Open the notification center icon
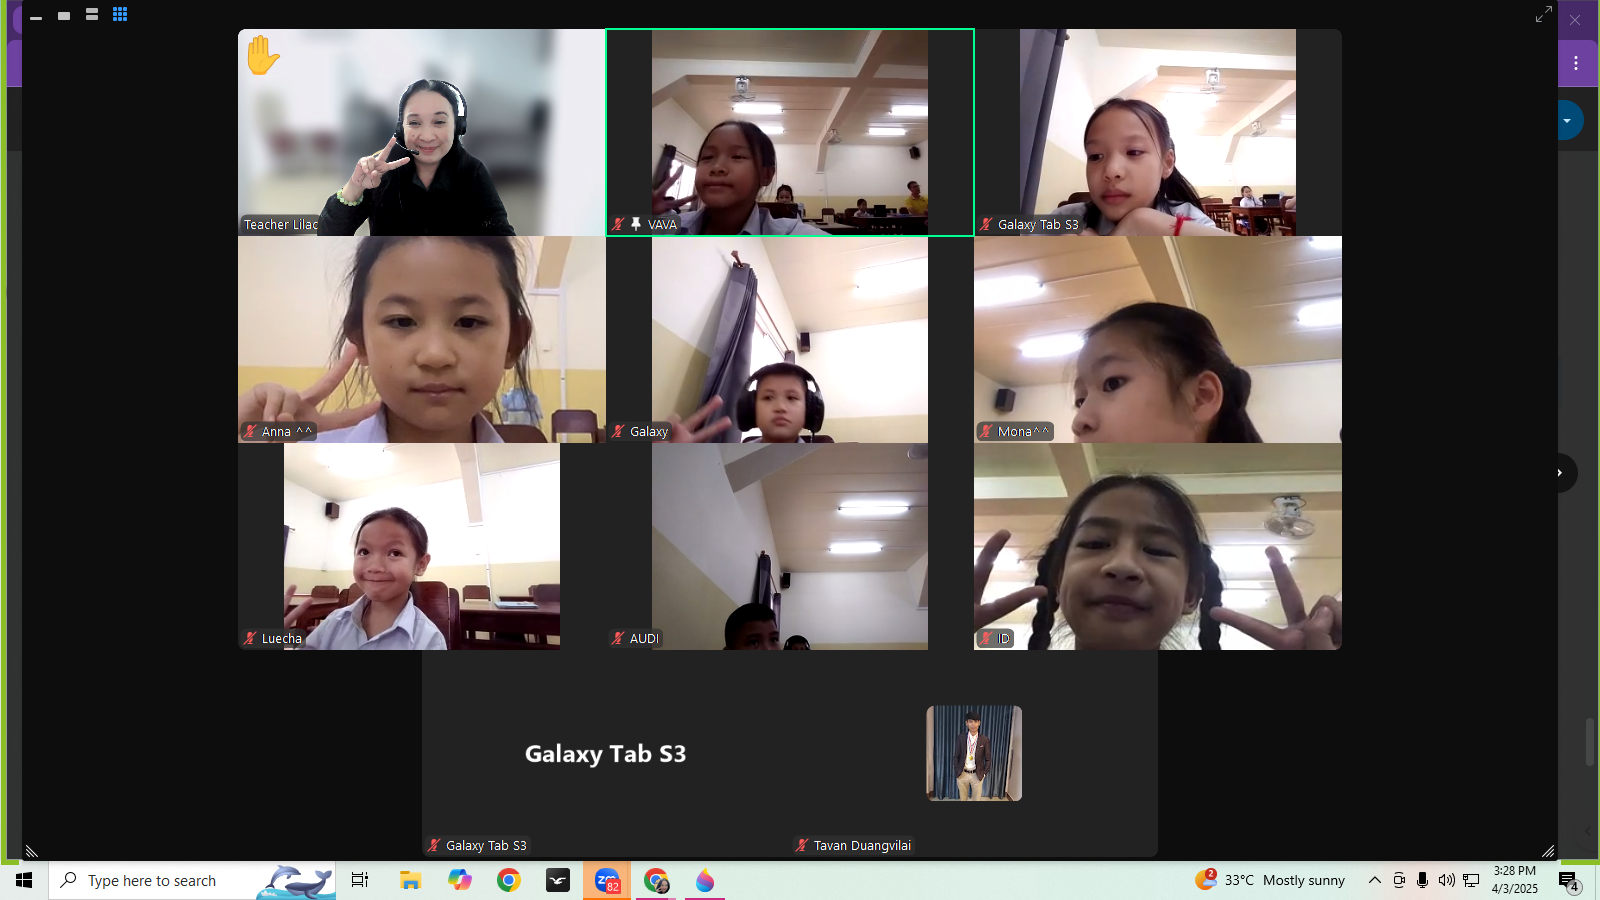This screenshot has width=1600, height=900. coord(1569,880)
